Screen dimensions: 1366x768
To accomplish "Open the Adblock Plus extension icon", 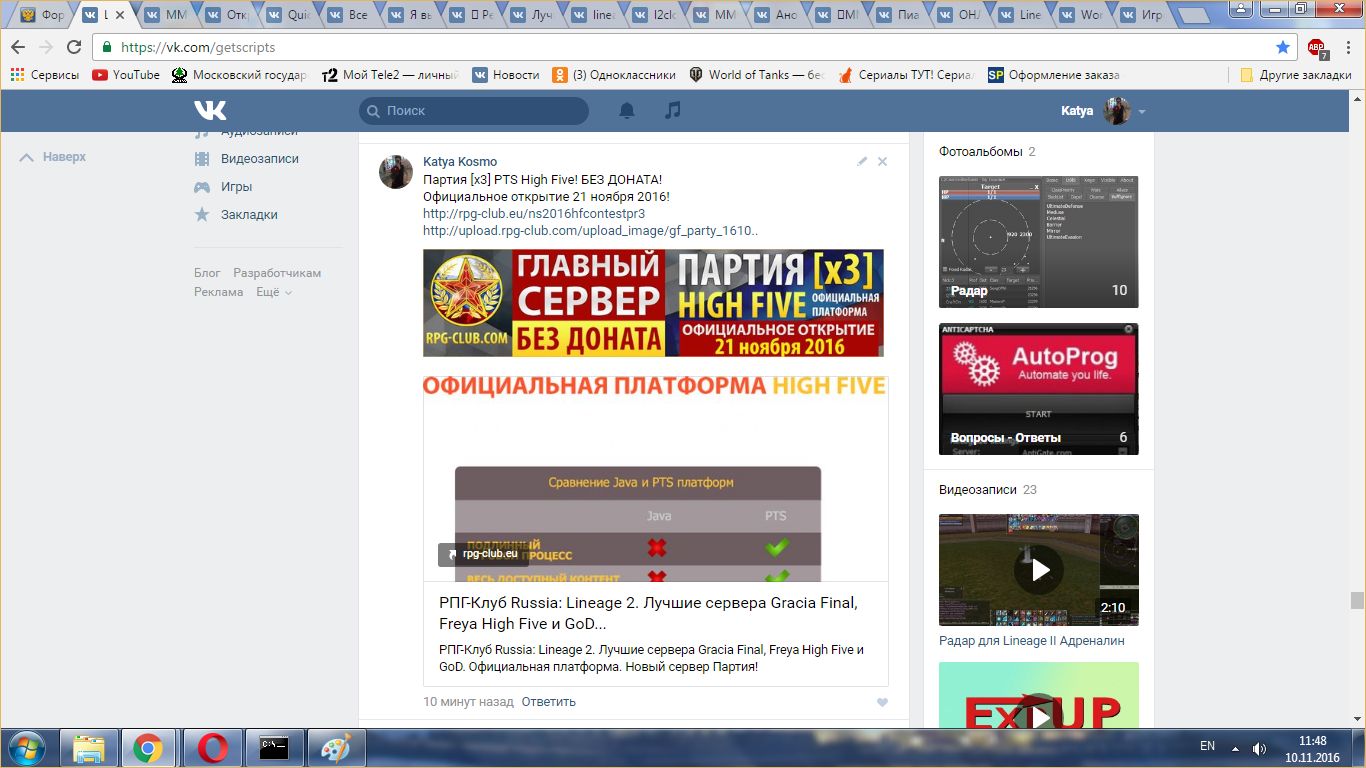I will tap(1317, 47).
